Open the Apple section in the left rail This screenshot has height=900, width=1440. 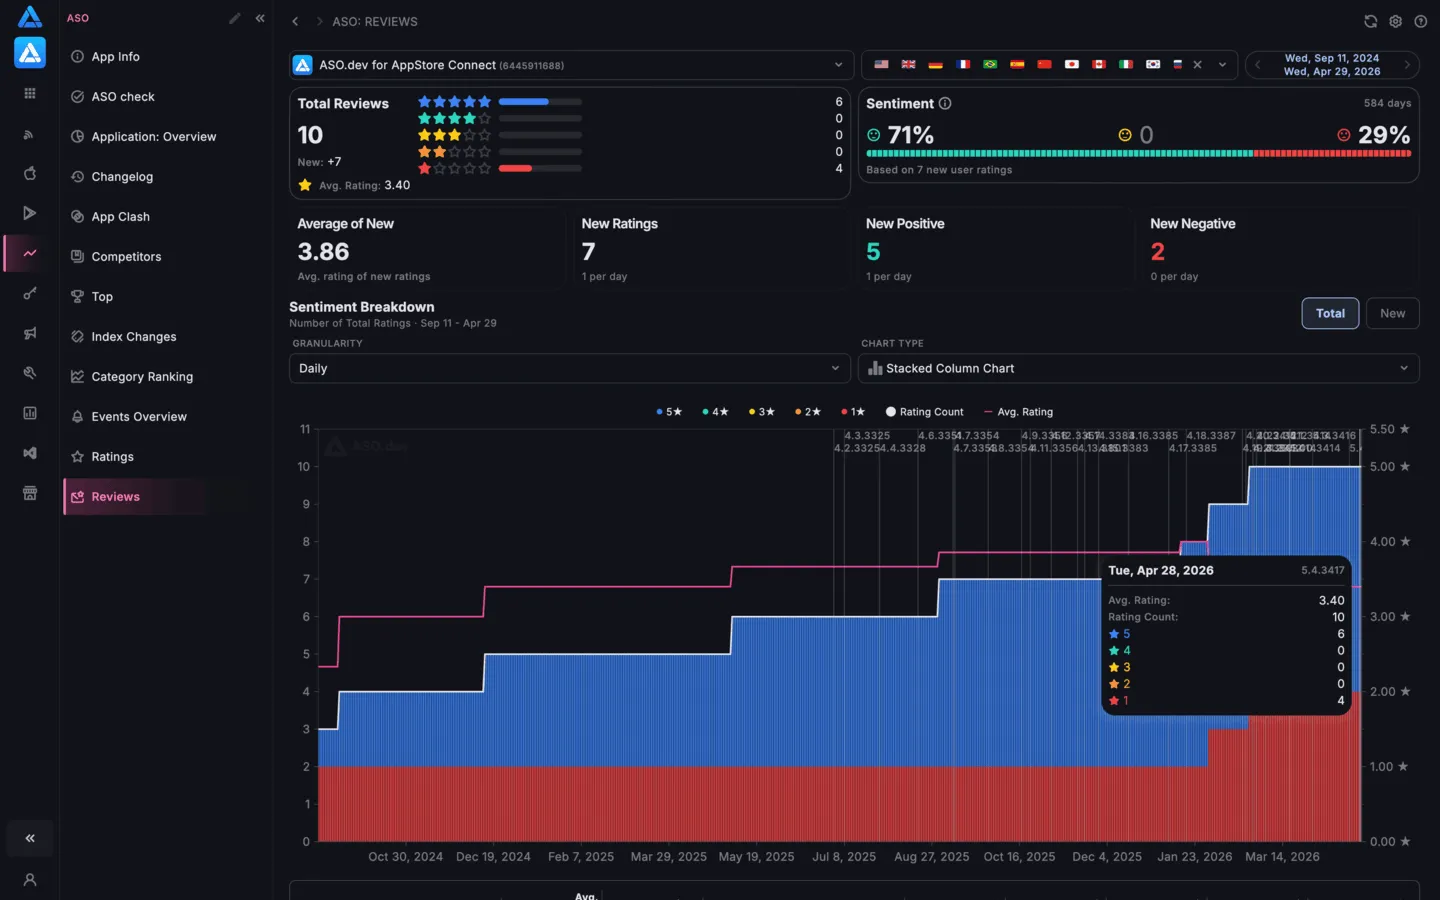coord(30,174)
